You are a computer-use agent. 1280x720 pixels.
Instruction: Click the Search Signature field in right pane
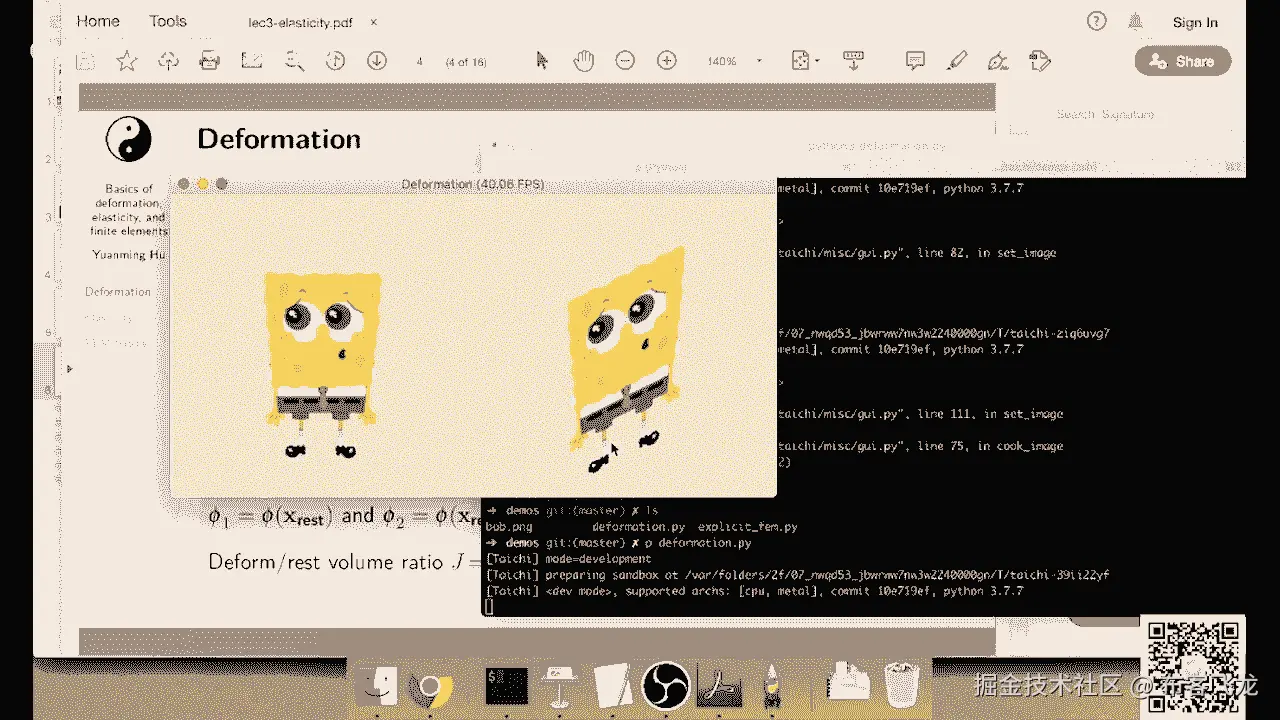tap(1105, 114)
